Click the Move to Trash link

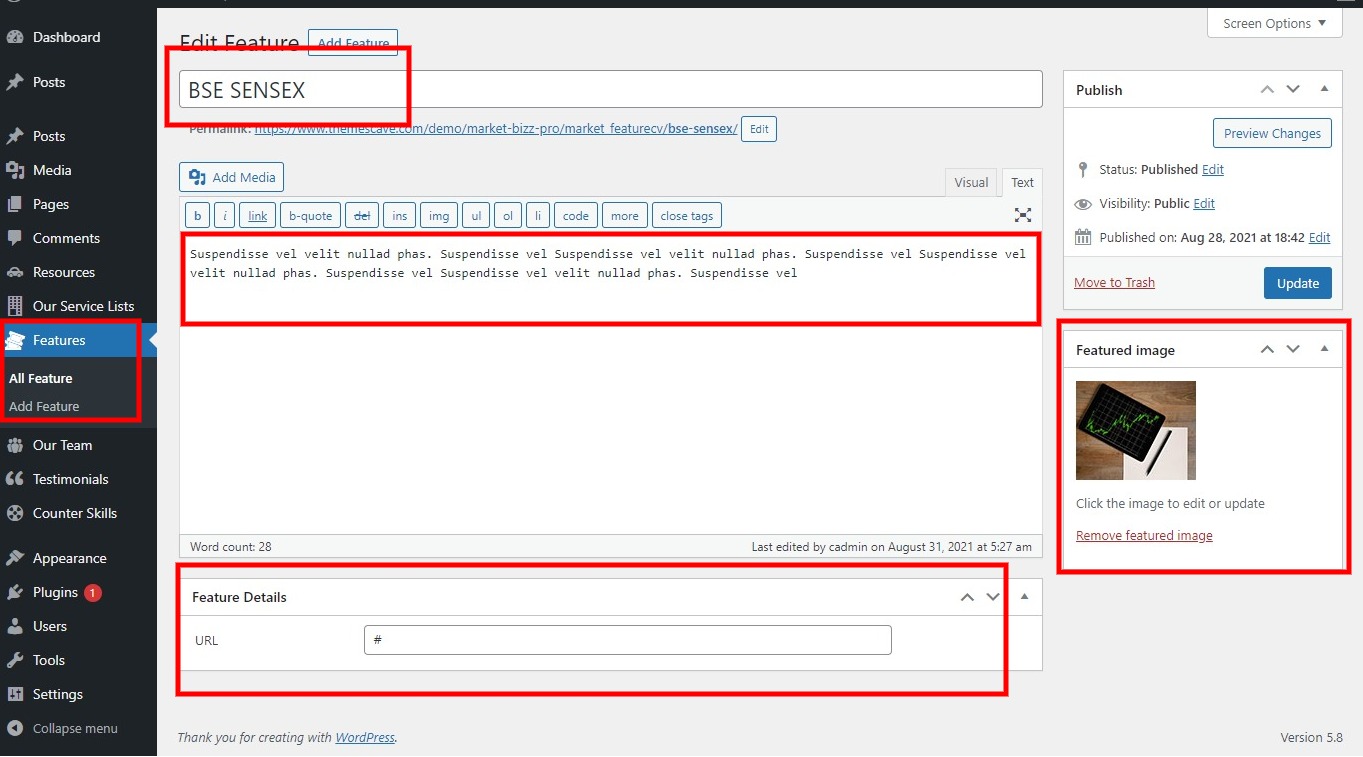[x=1114, y=283]
